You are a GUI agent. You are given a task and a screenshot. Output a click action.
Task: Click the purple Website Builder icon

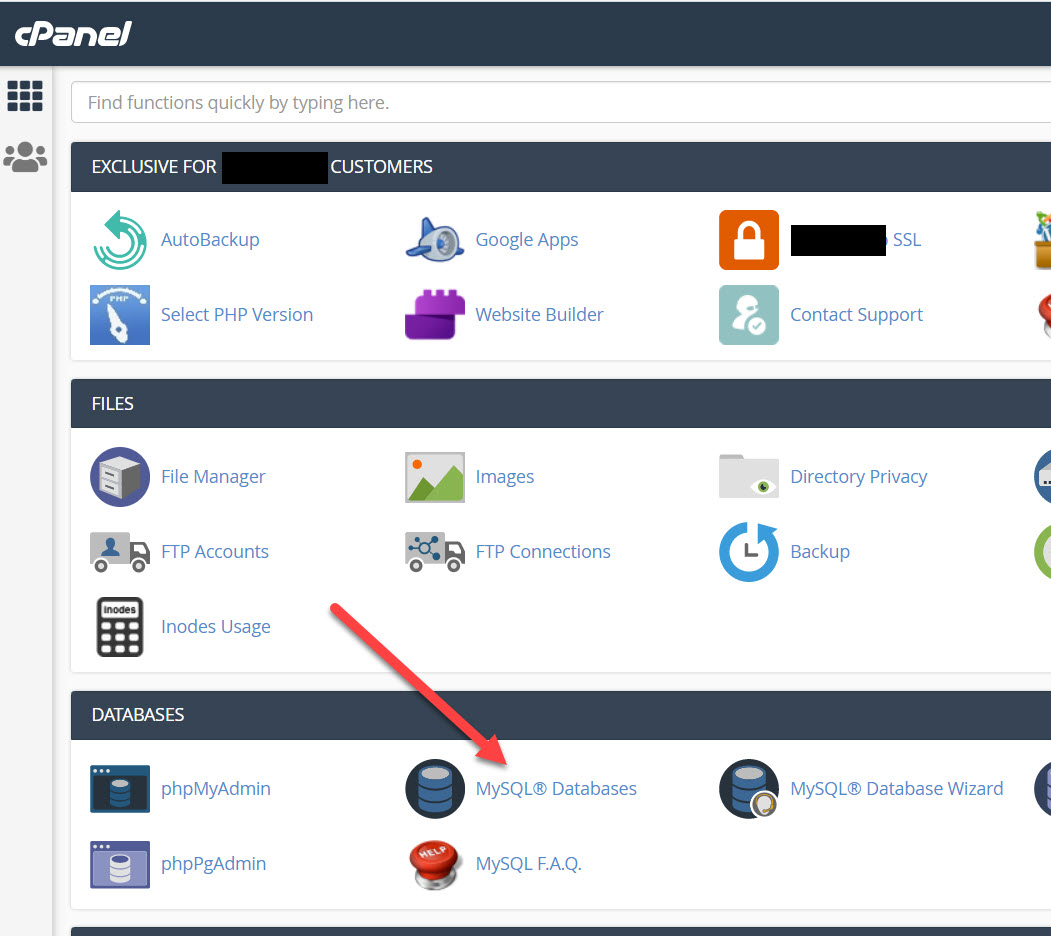coord(435,315)
